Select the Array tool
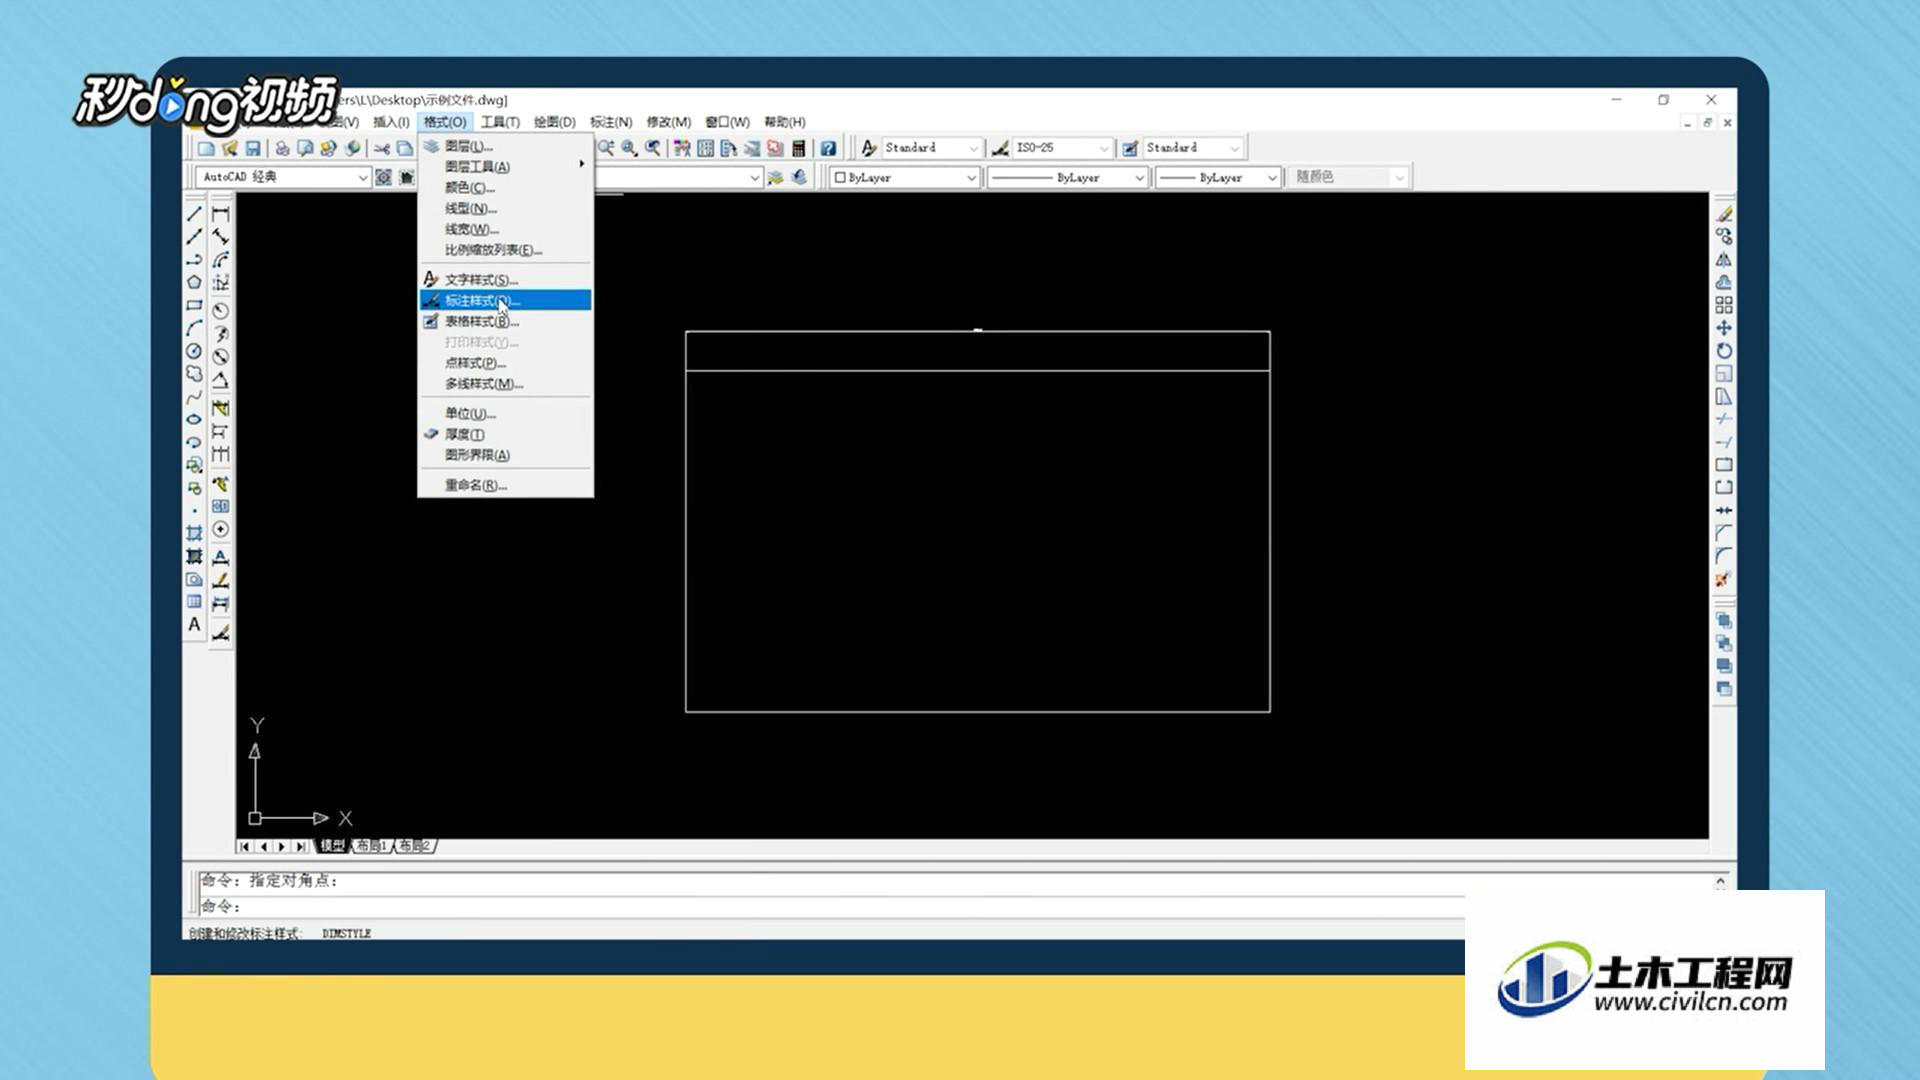 point(1724,305)
